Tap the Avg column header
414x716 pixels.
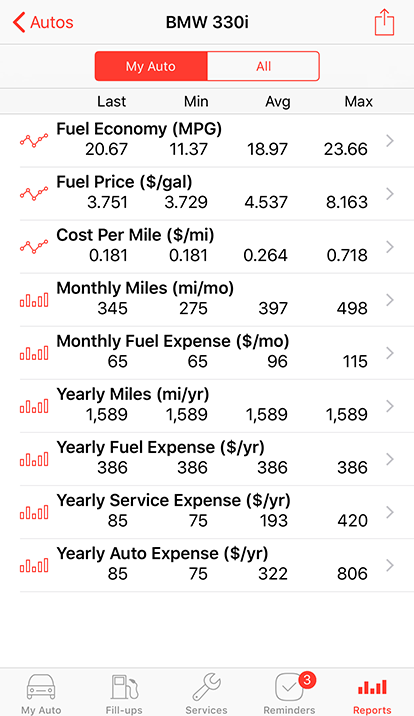pos(278,101)
